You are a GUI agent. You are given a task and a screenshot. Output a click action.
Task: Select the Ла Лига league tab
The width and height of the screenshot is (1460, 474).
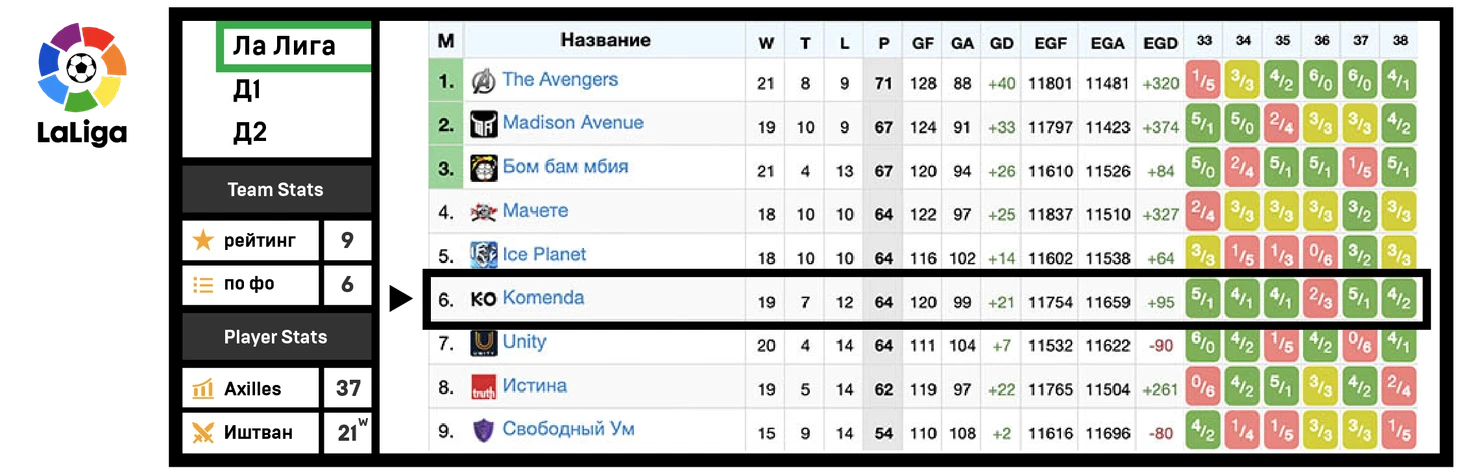tap(284, 46)
